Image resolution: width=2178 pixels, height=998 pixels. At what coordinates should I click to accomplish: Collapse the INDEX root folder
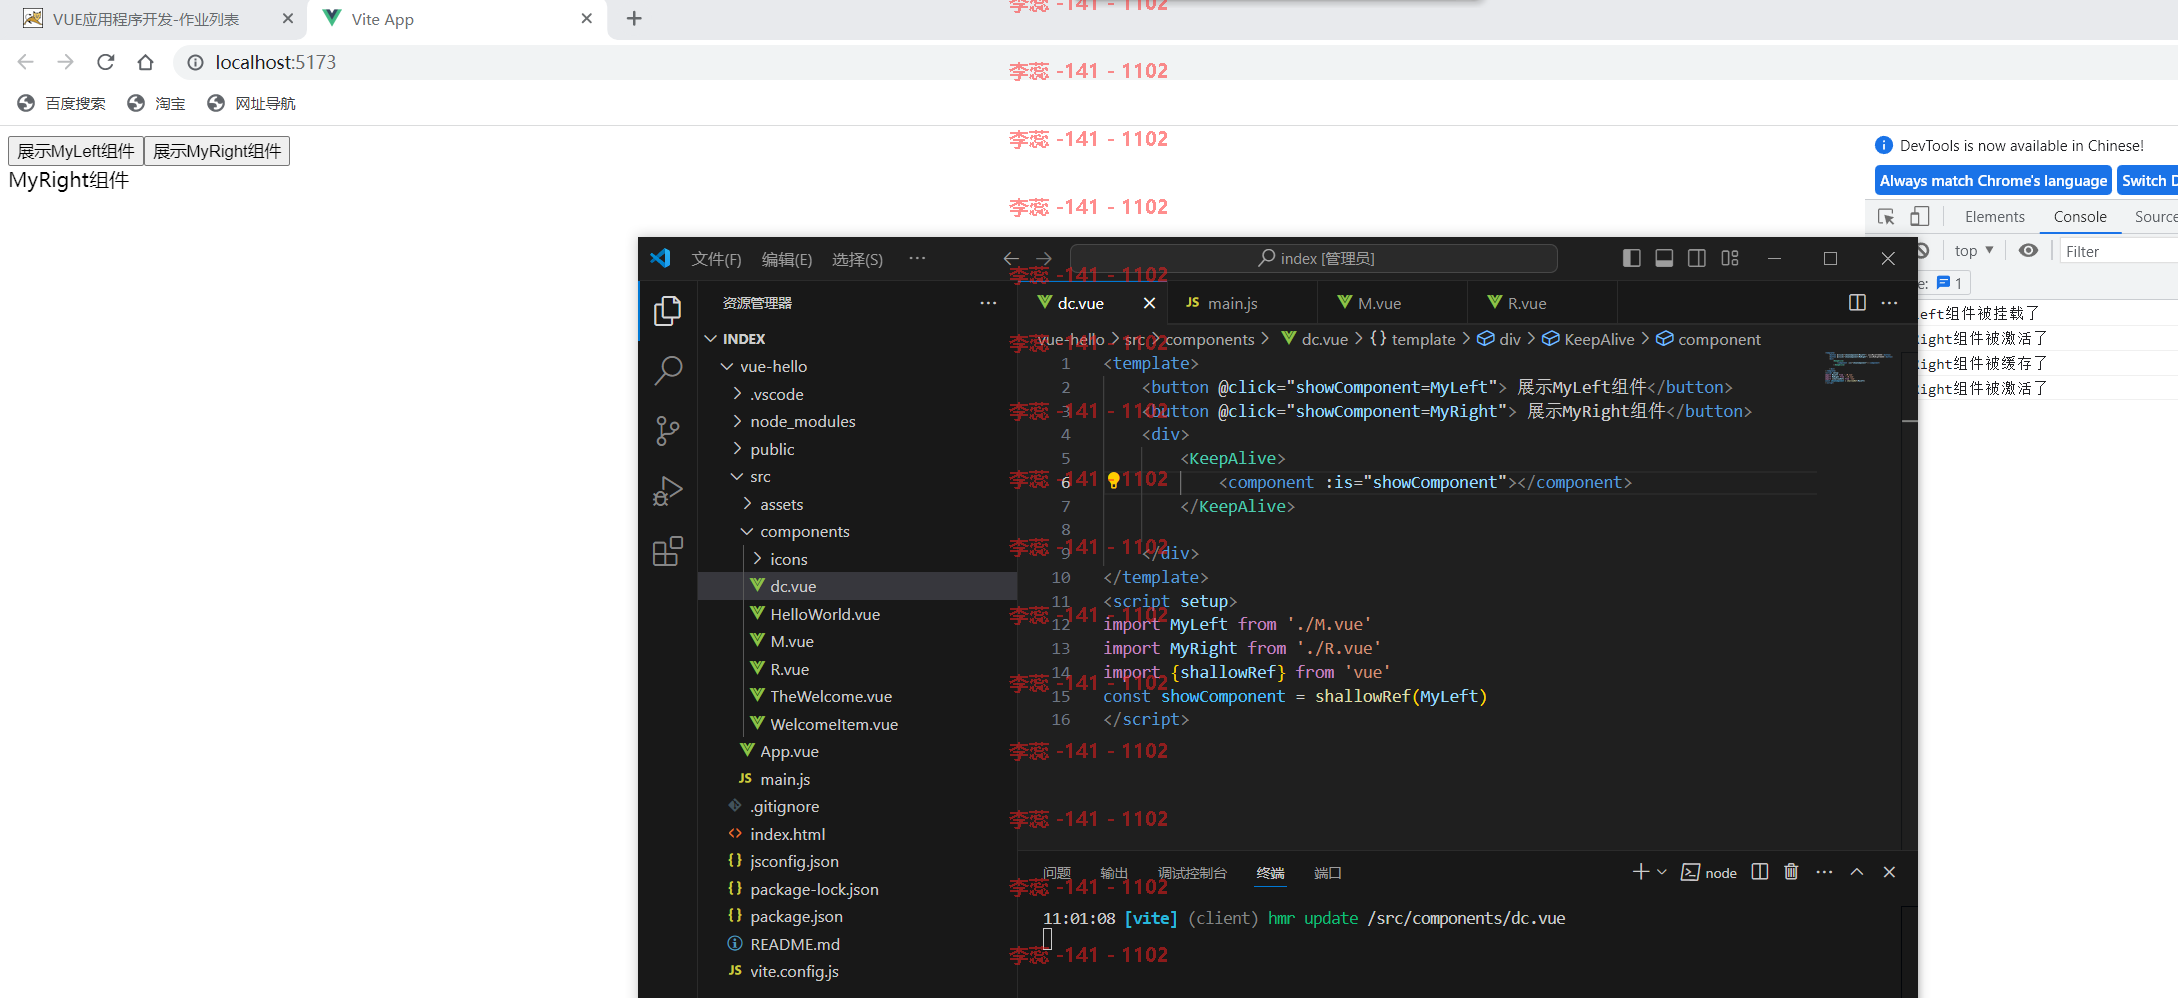[711, 339]
